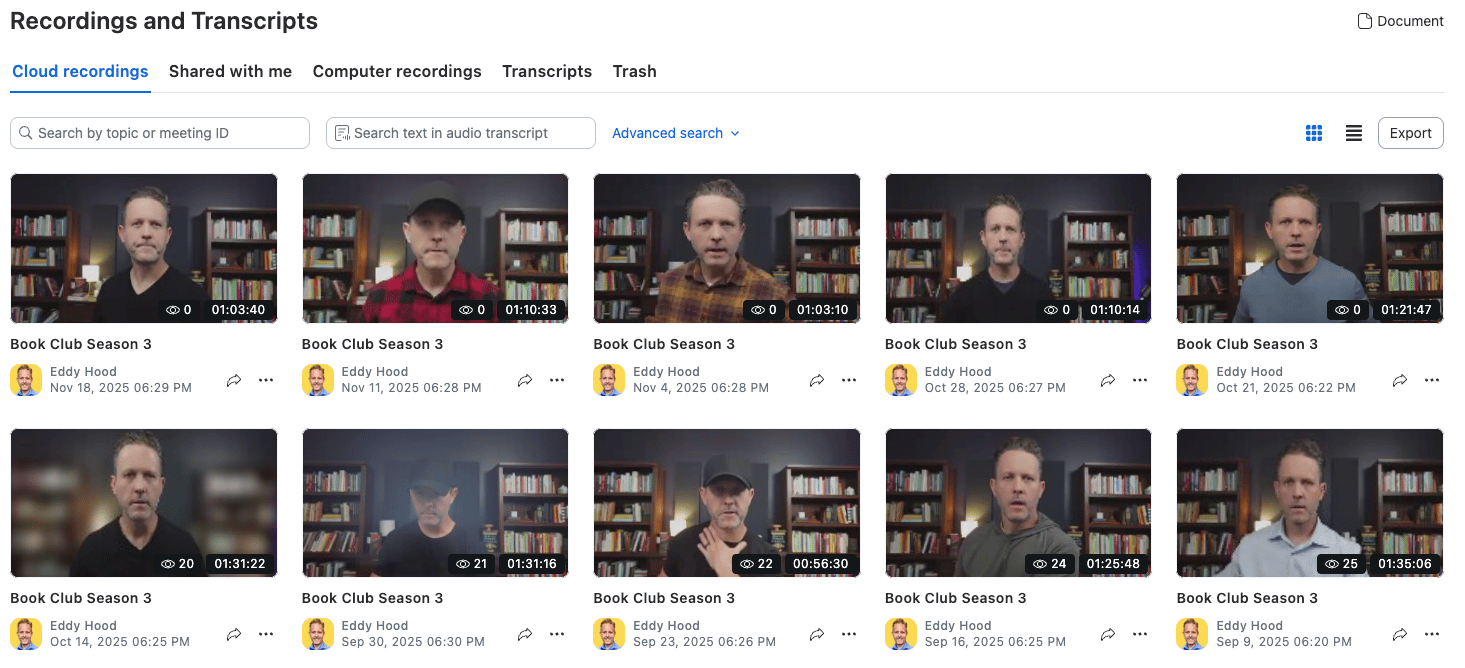
Task: Switch to Shared with me tab
Action: coord(230,72)
